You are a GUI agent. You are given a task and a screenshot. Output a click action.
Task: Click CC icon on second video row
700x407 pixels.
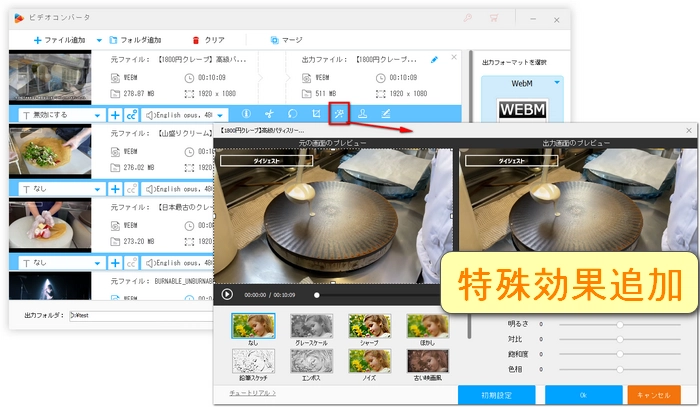click(131, 189)
